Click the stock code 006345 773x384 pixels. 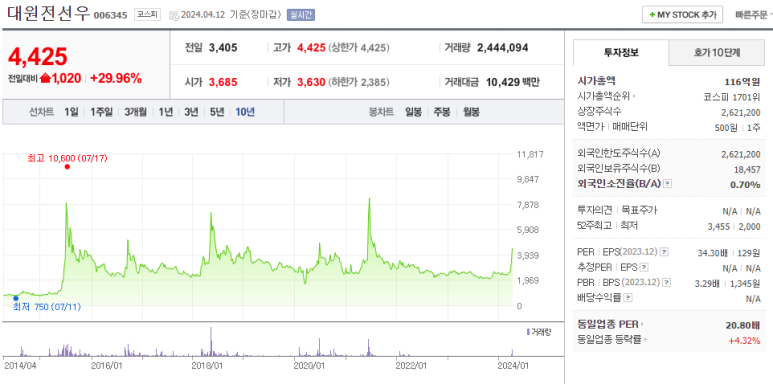(x=111, y=15)
